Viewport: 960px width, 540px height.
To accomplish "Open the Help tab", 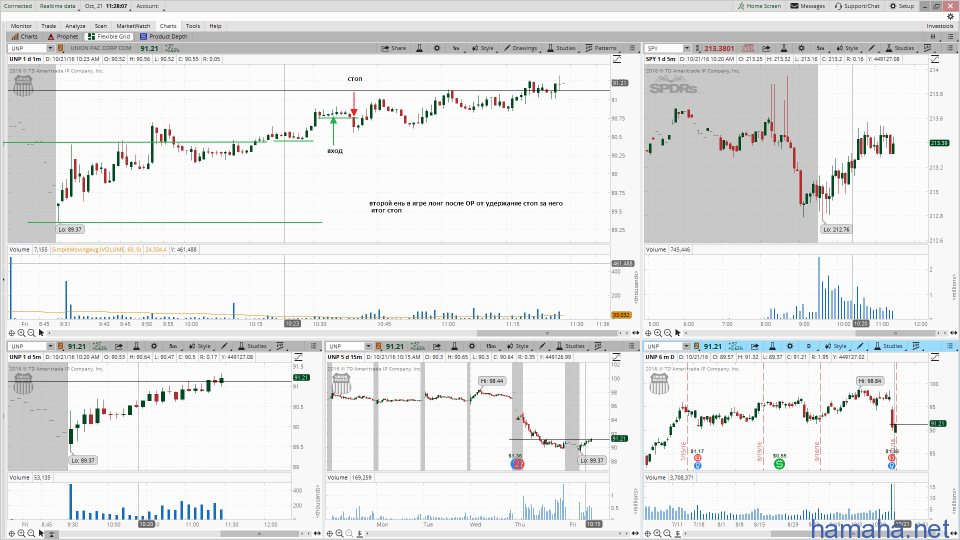I will 215,26.
